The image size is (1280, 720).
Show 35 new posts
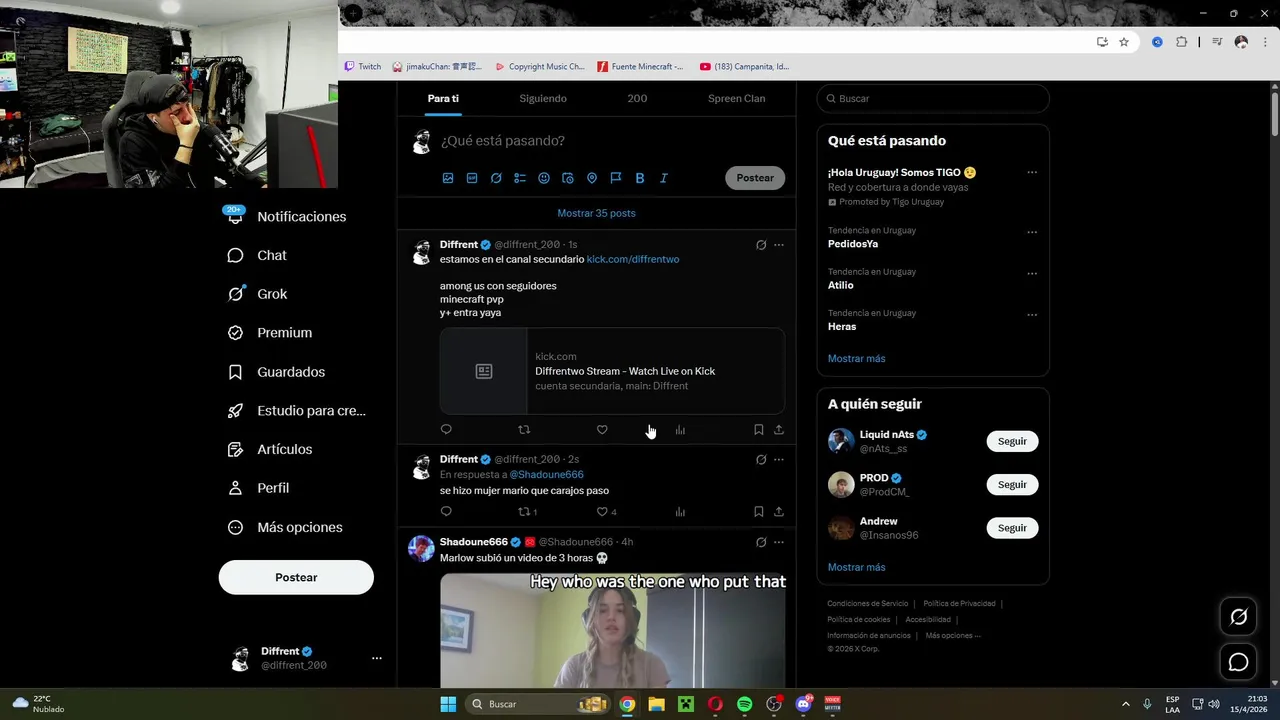pos(596,213)
